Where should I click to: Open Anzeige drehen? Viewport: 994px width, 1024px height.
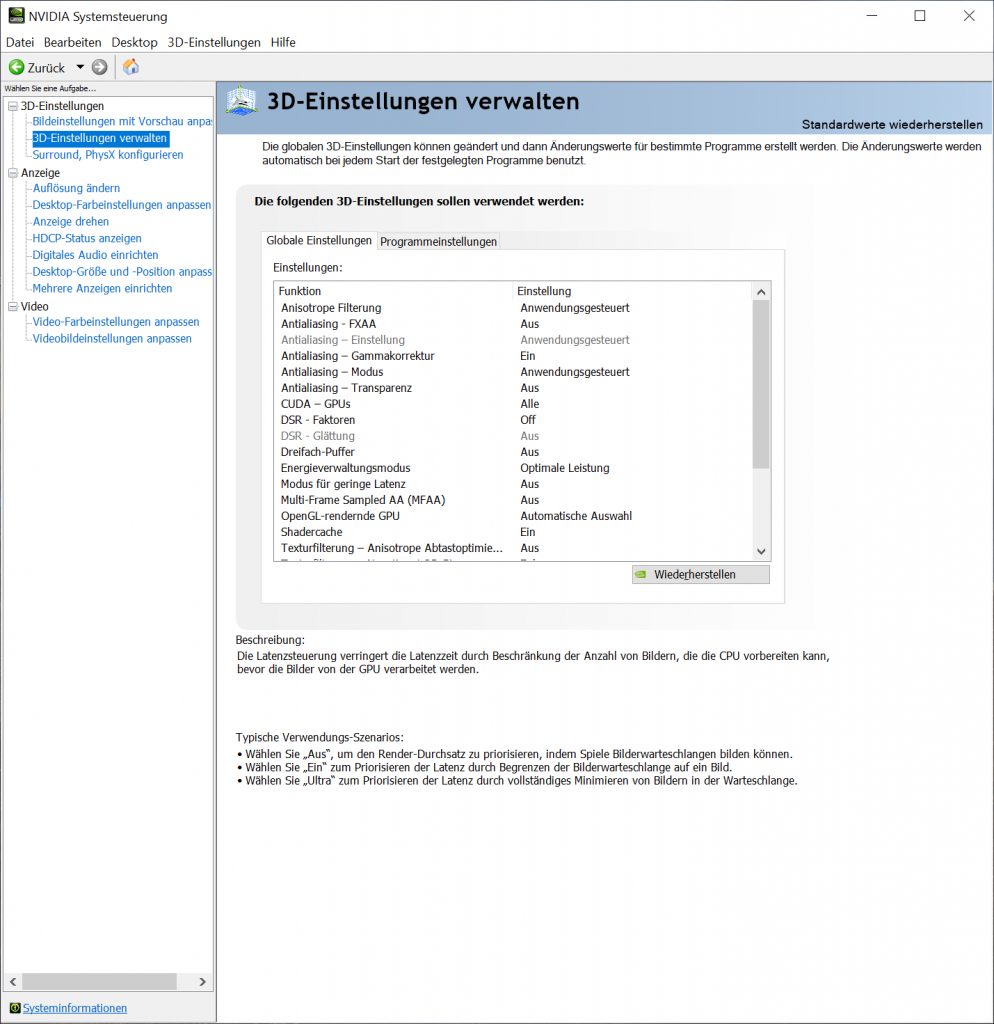coord(71,221)
